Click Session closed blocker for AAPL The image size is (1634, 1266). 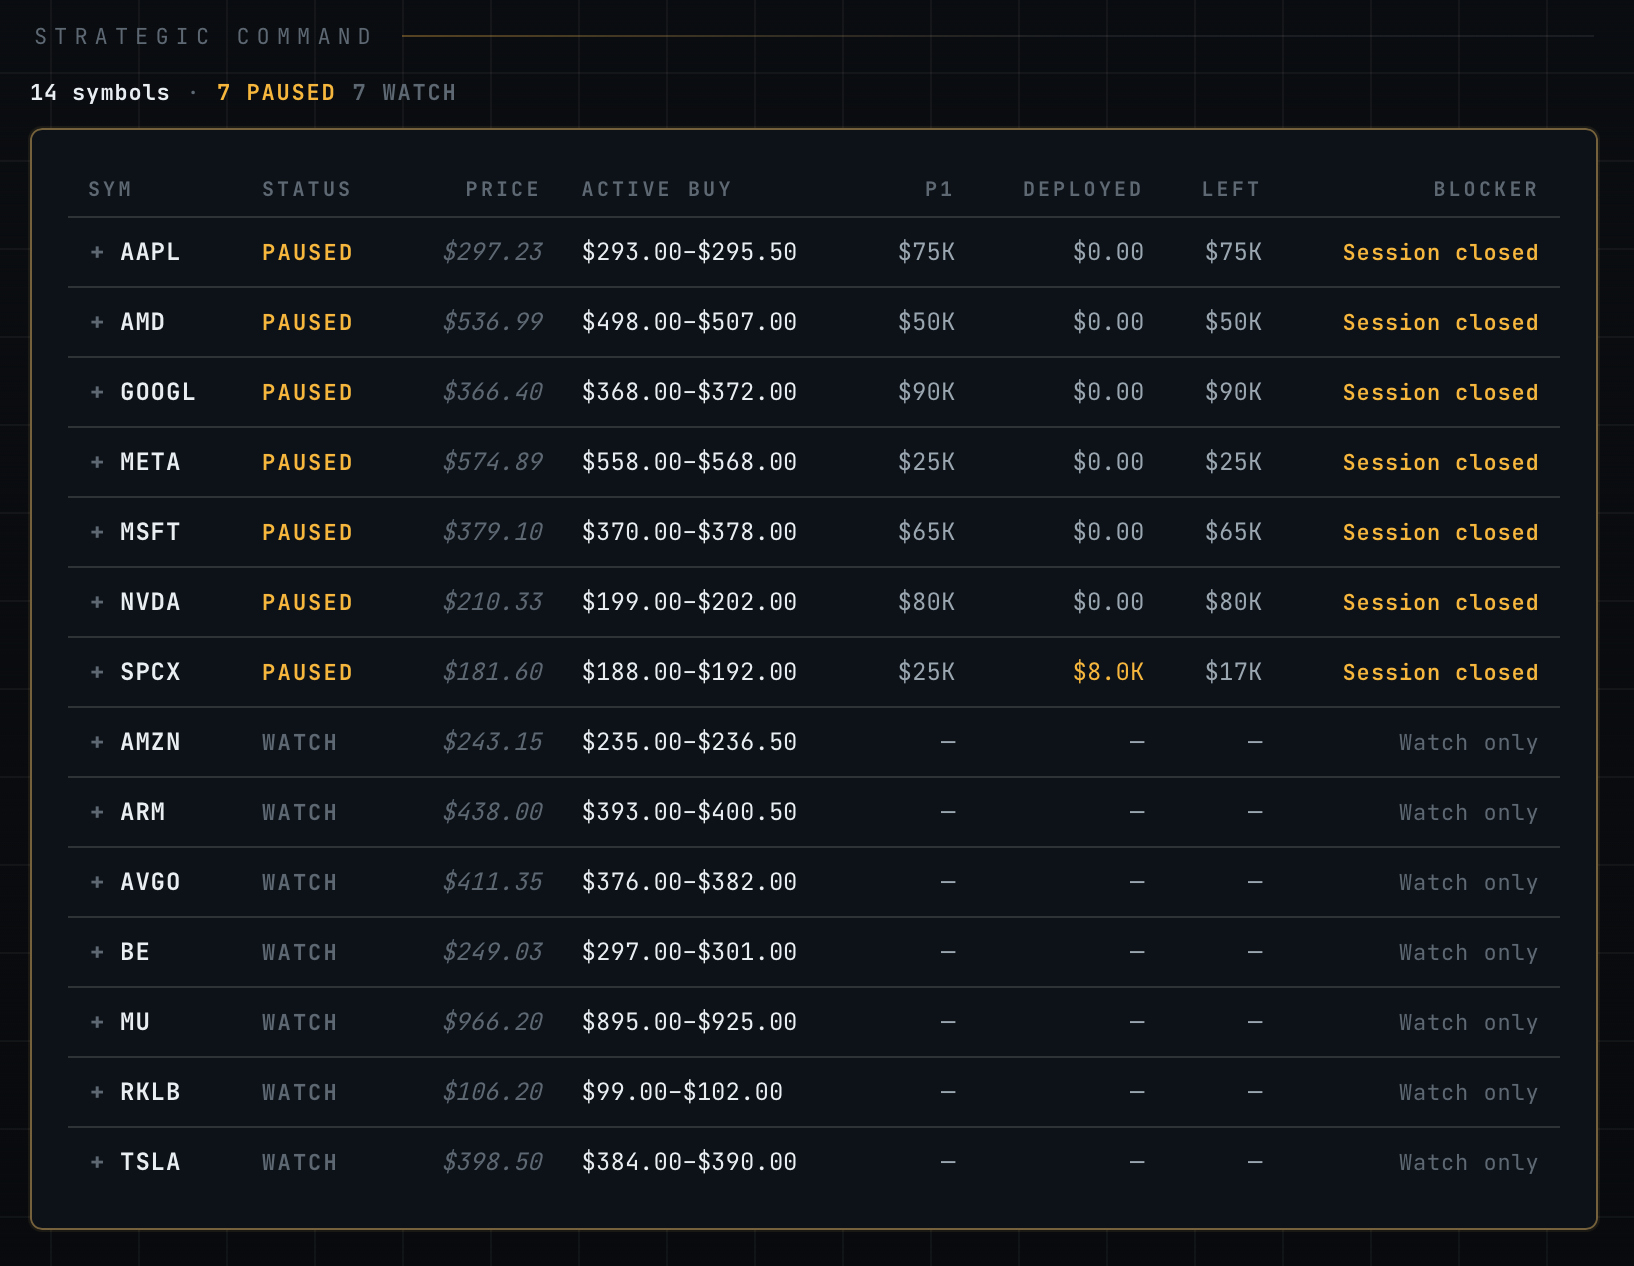tap(1441, 252)
